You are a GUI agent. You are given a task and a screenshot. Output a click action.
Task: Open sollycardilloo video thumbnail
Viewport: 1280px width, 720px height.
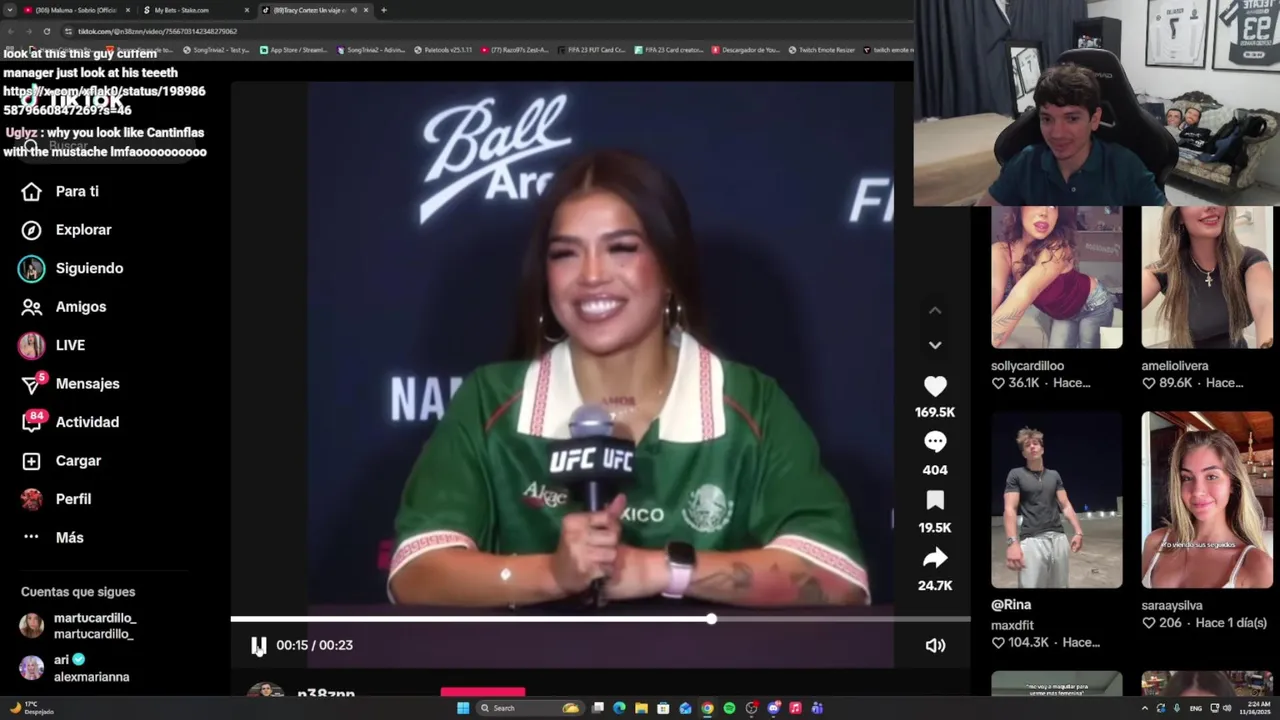[x=1056, y=277]
